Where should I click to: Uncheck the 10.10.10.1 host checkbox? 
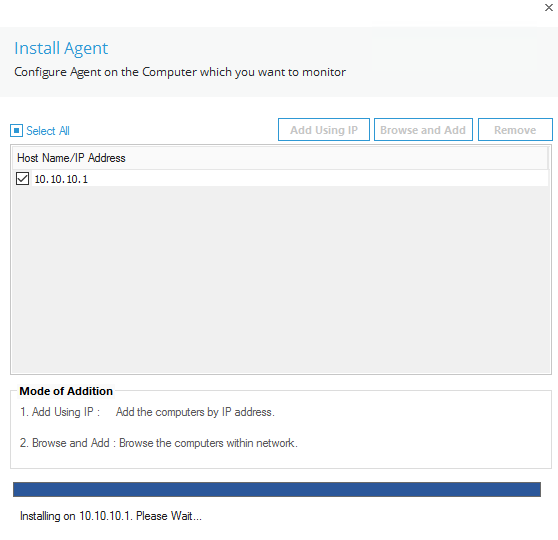click(x=22, y=179)
